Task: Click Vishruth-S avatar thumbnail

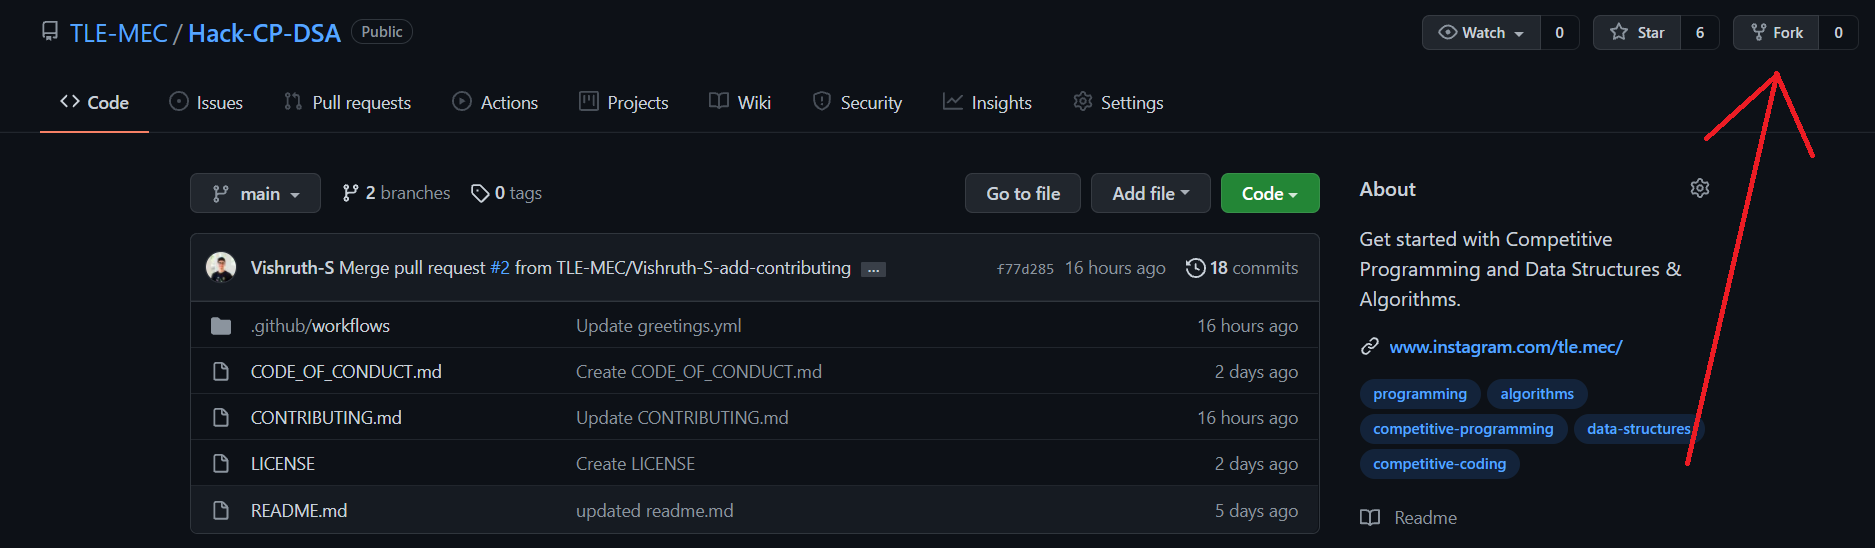Action: coord(221,267)
